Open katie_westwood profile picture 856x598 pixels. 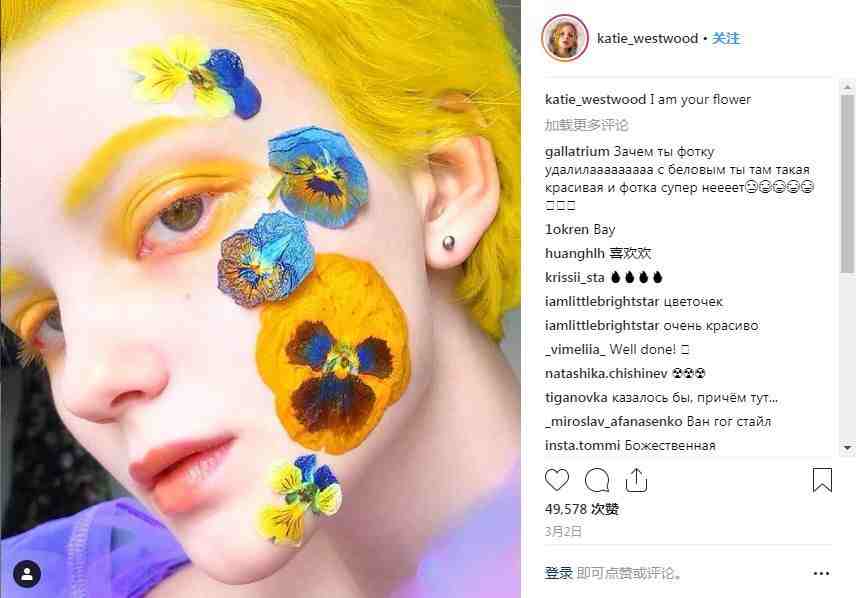pyautogui.click(x=564, y=39)
